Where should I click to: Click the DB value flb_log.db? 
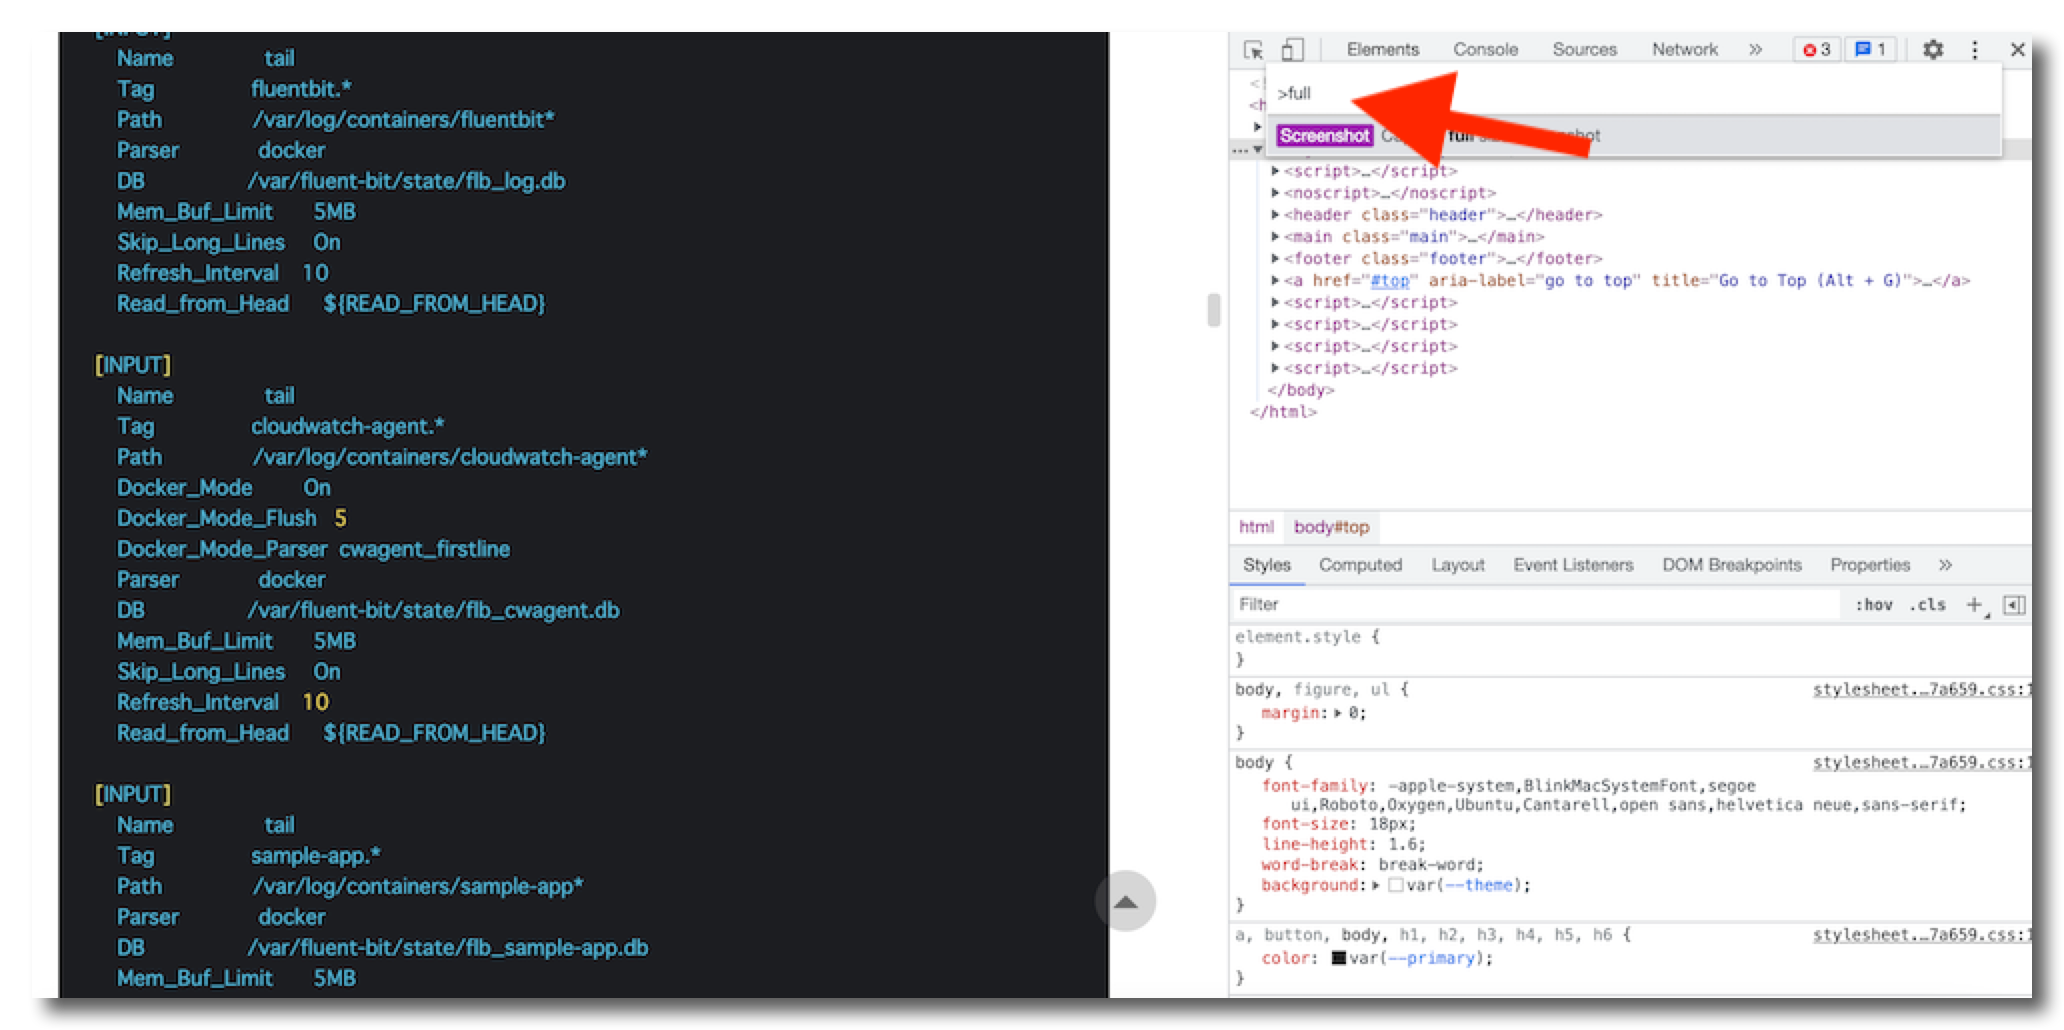point(406,181)
